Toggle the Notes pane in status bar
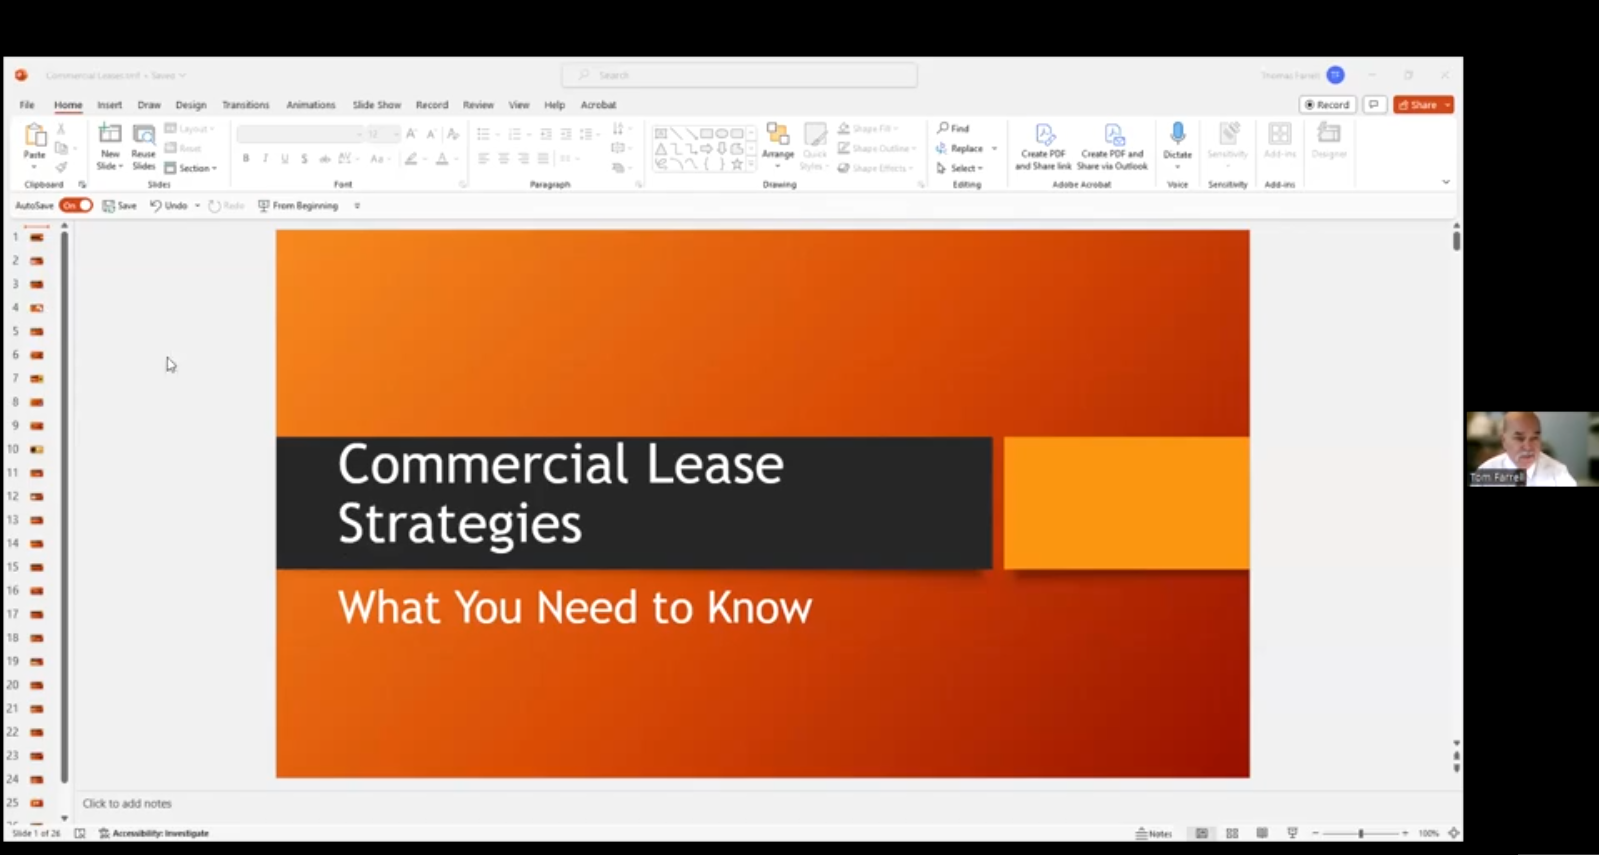Viewport: 1600px width, 855px height. 1153,833
